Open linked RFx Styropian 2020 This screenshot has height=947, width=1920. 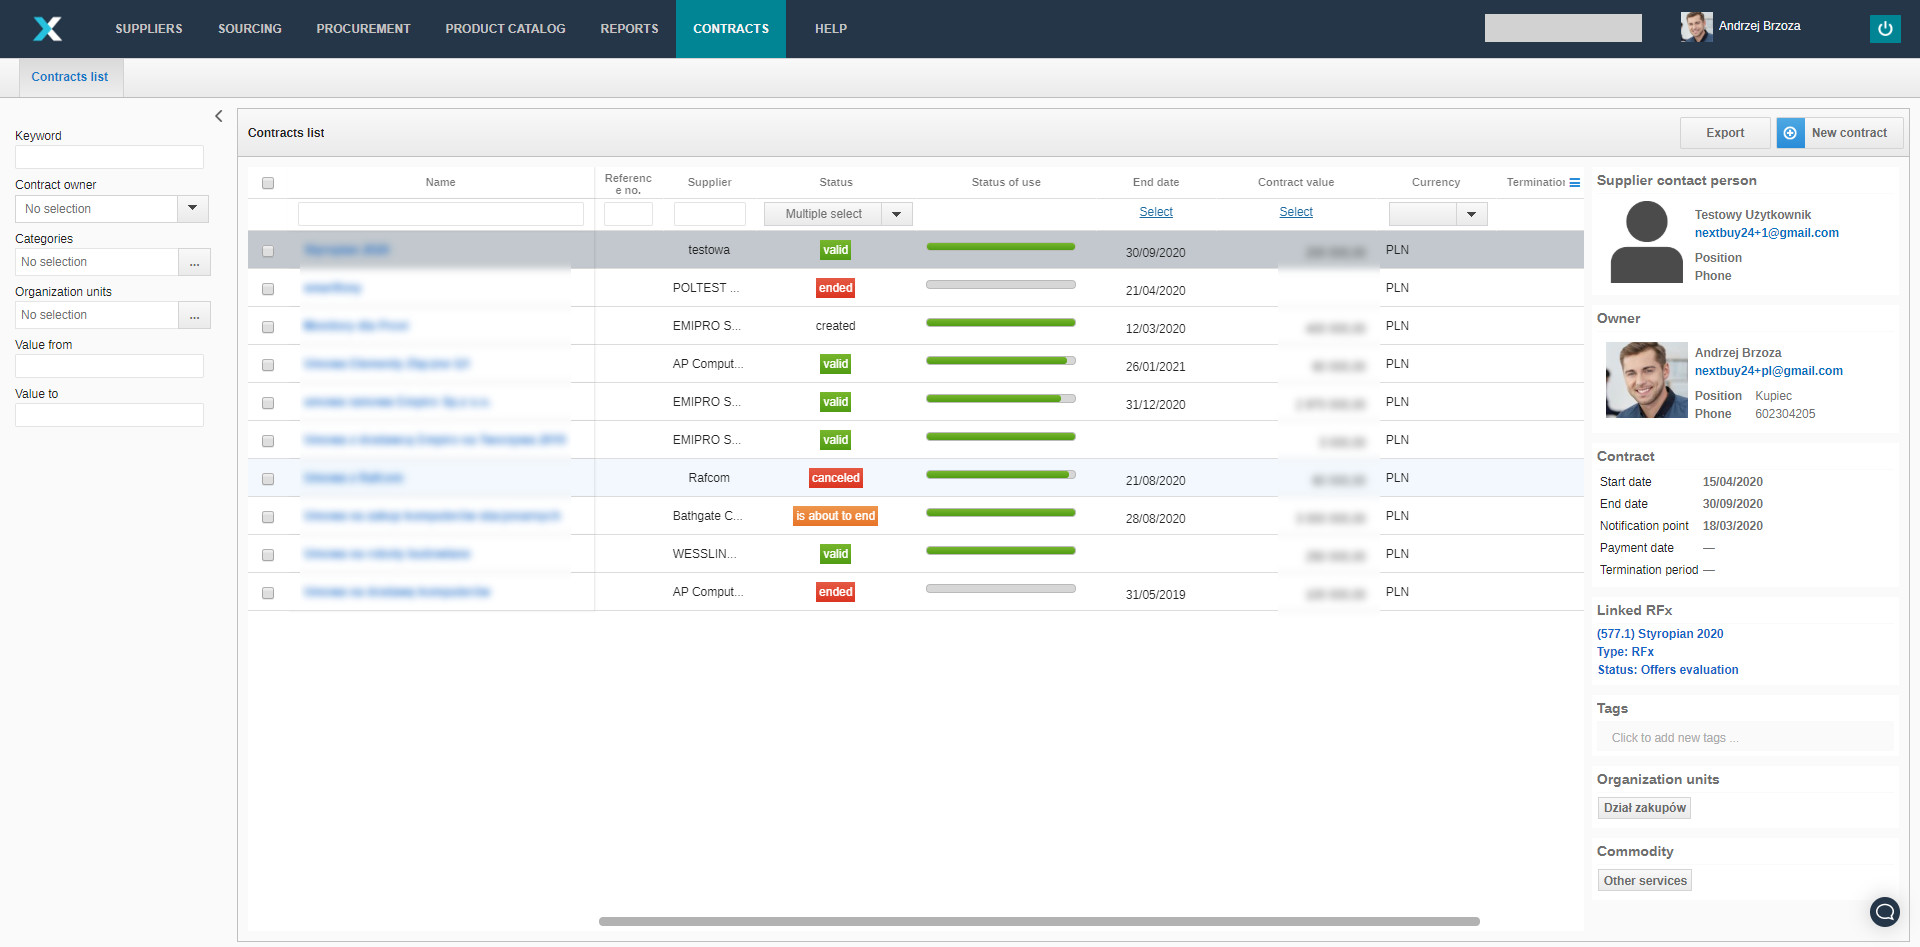pyautogui.click(x=1660, y=634)
